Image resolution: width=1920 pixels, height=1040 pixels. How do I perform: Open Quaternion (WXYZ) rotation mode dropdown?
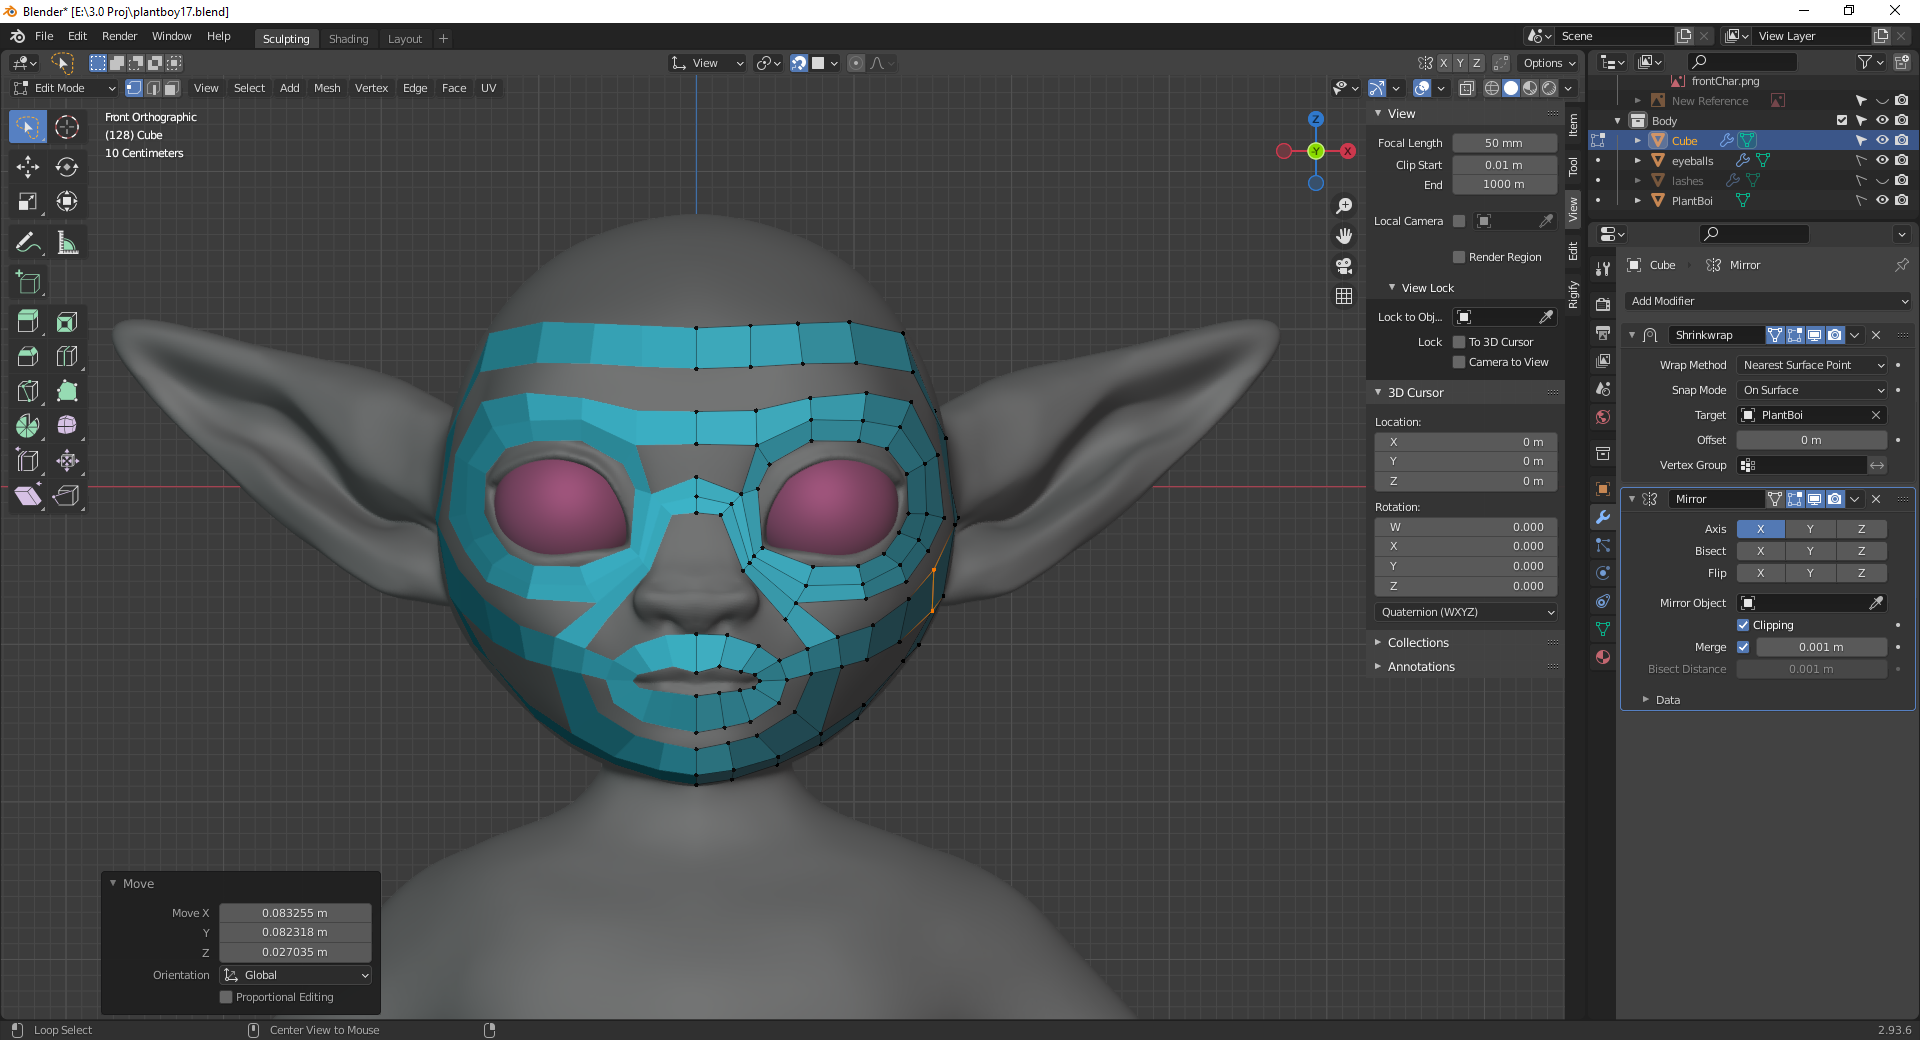(1466, 612)
